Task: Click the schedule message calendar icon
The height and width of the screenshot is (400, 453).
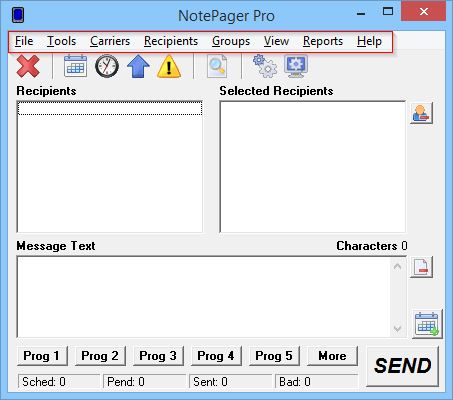Action: pyautogui.click(x=427, y=324)
